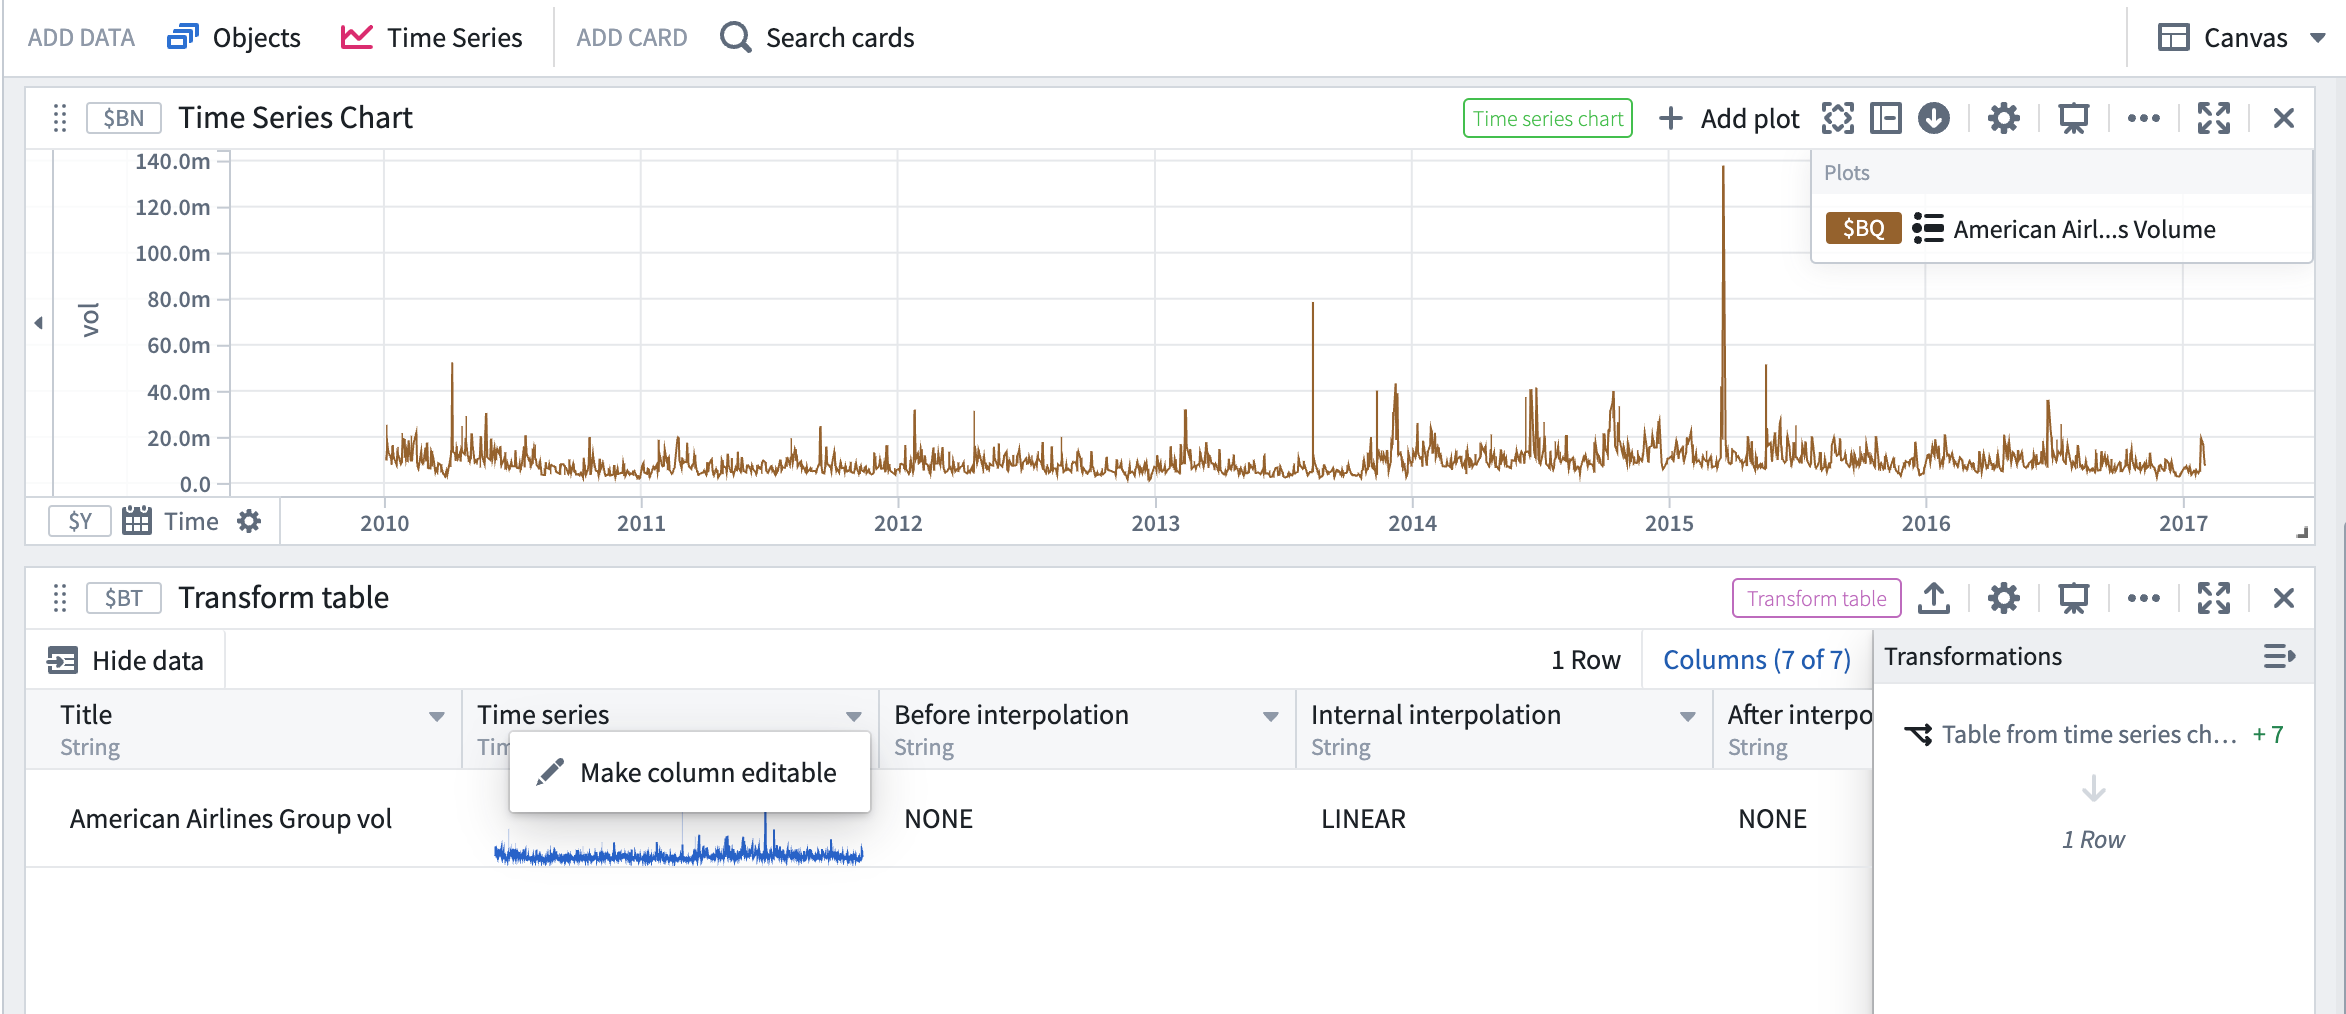
Task: Open the Columns (7 of 7) selector
Action: [1756, 660]
